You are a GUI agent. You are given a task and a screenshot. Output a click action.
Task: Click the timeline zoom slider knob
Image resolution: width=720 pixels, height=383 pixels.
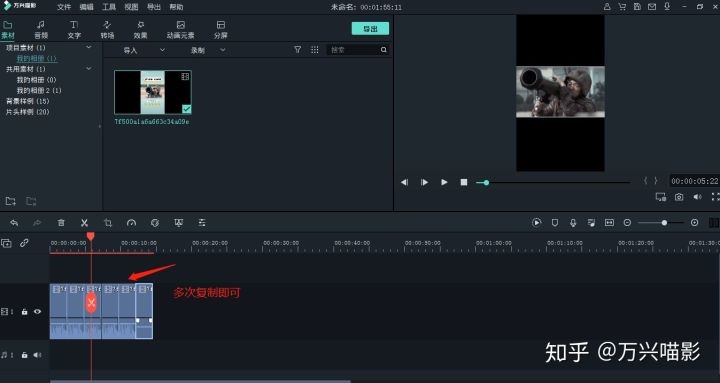point(664,223)
